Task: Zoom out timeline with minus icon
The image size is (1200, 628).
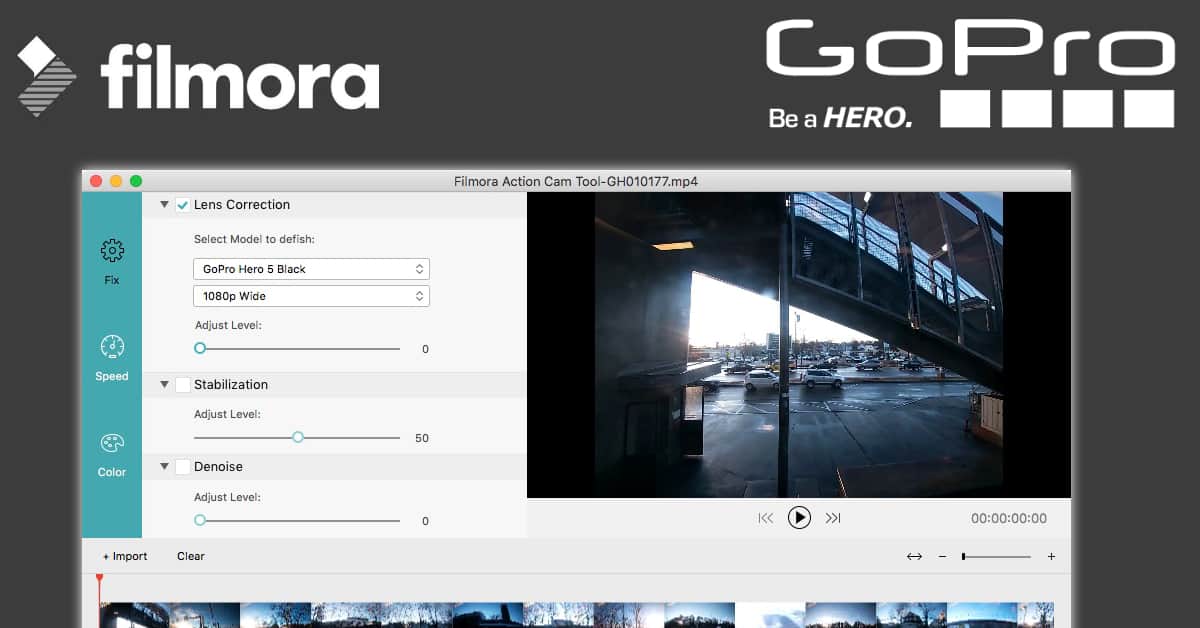Action: pos(942,556)
